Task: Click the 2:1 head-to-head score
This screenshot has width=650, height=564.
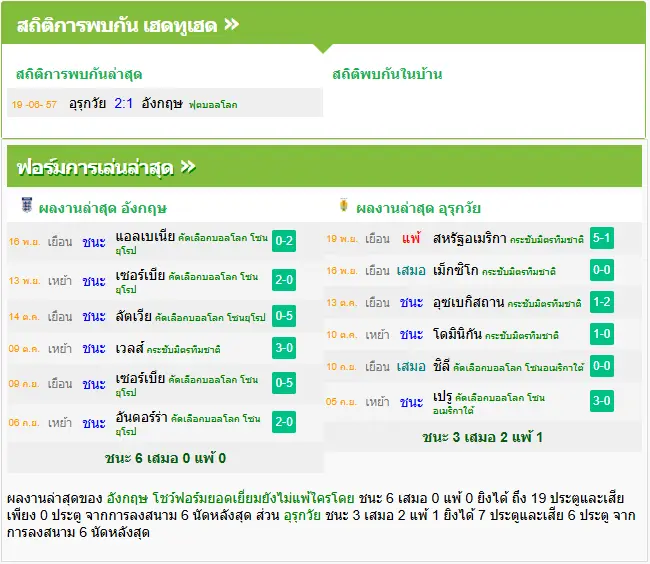Action: pos(124,103)
